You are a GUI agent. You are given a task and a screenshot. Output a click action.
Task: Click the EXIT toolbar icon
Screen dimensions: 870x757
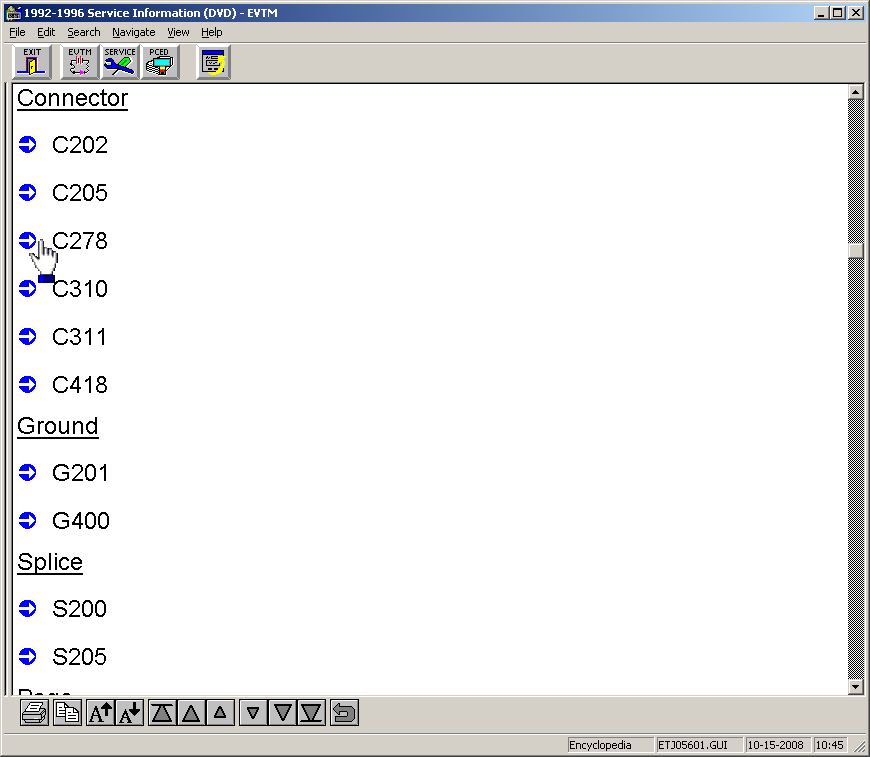point(32,62)
